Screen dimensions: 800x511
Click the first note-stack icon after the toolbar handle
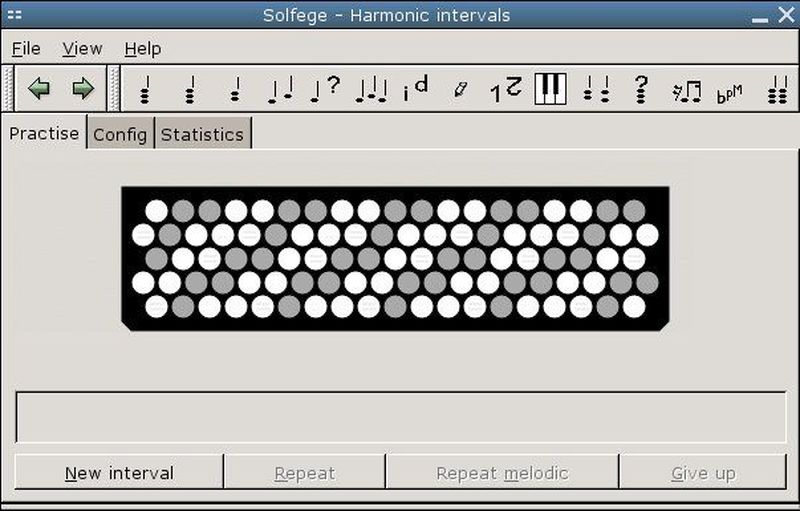pyautogui.click(x=145, y=90)
